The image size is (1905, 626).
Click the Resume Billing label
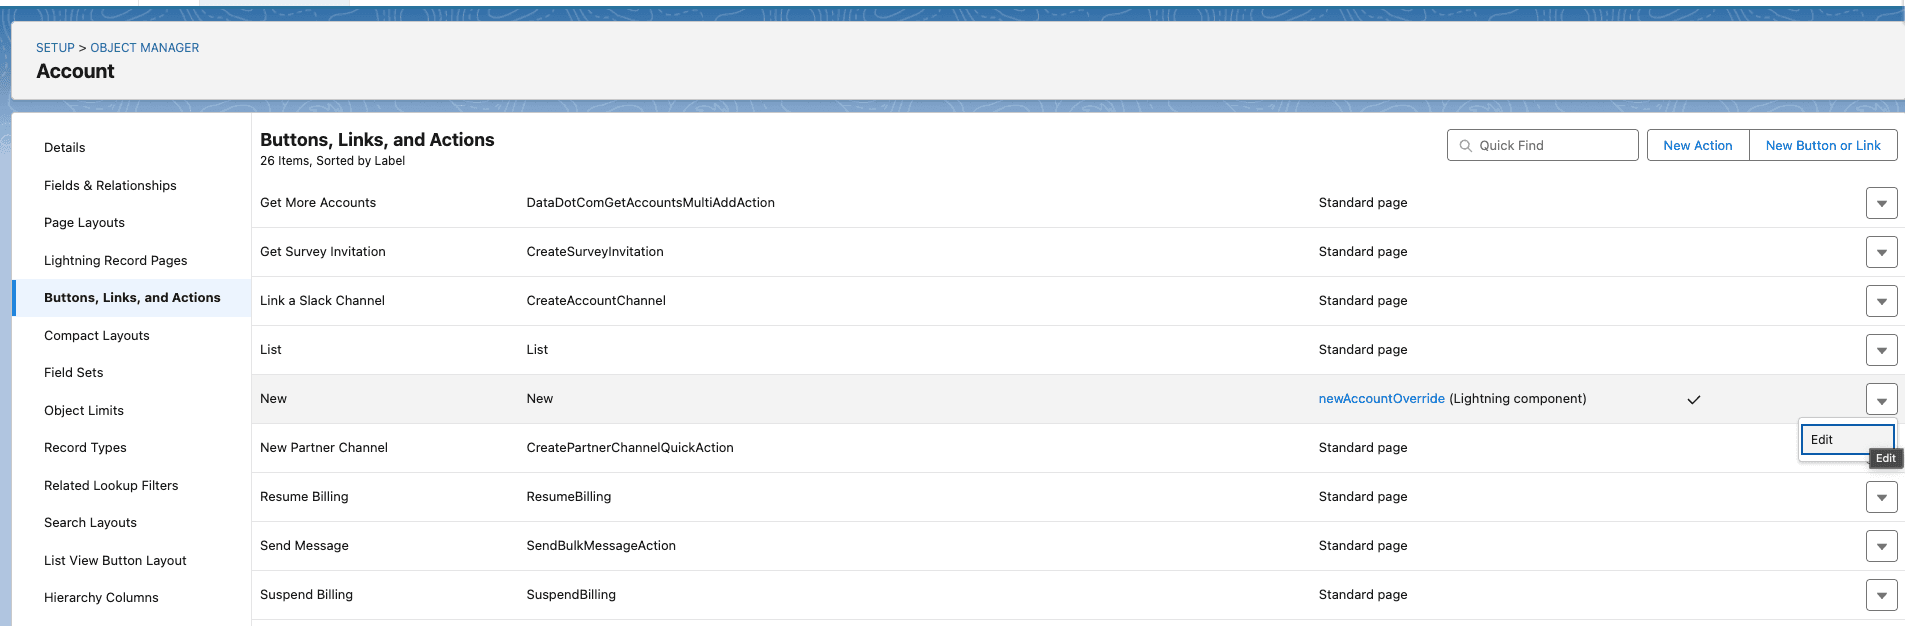tap(304, 496)
